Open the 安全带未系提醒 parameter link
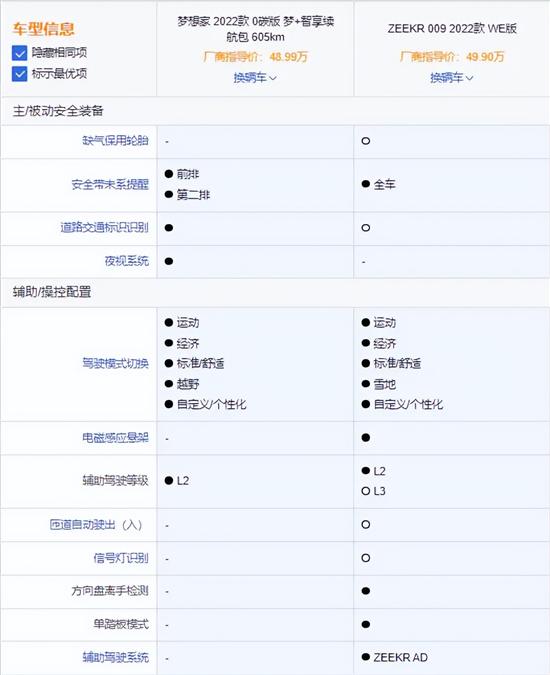The width and height of the screenshot is (550, 675). click(x=110, y=185)
